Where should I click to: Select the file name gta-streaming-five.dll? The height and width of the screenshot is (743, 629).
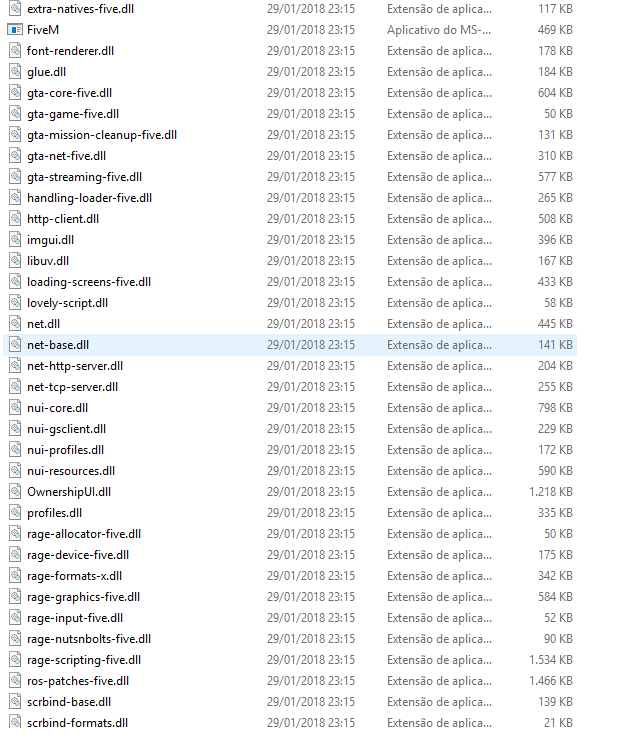pyautogui.click(x=84, y=177)
